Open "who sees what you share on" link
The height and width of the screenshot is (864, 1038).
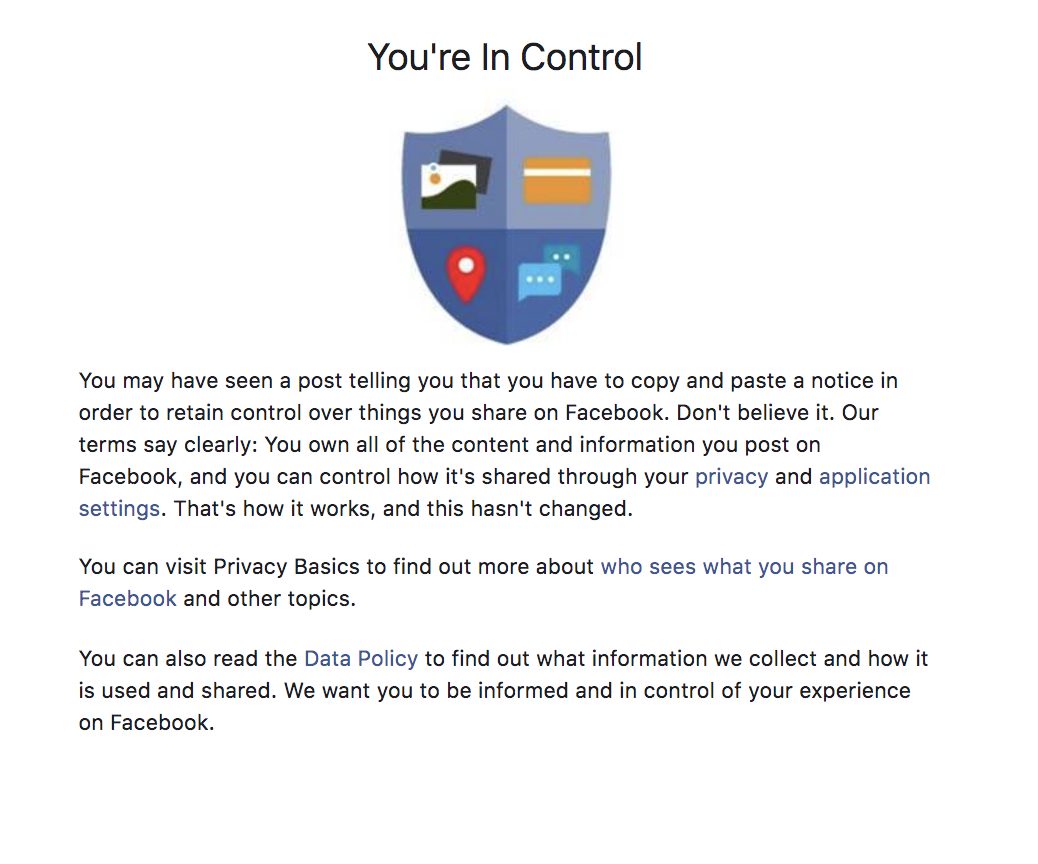click(x=744, y=567)
